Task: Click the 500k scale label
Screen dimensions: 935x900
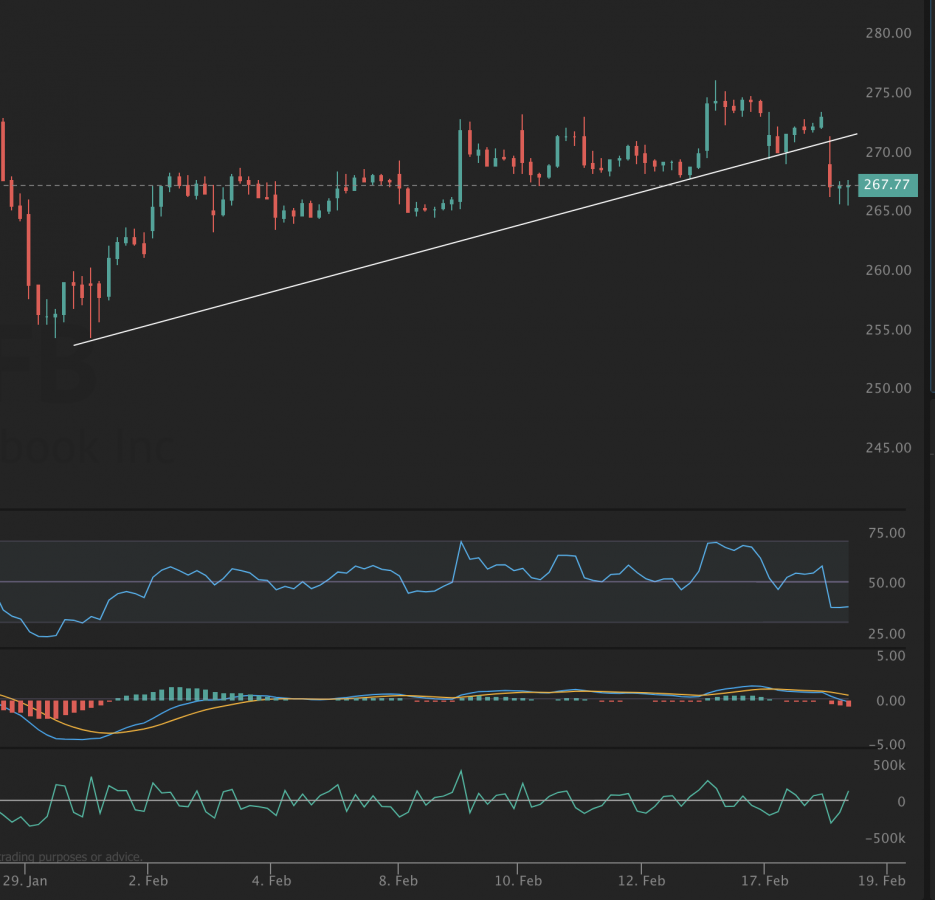Action: 889,766
